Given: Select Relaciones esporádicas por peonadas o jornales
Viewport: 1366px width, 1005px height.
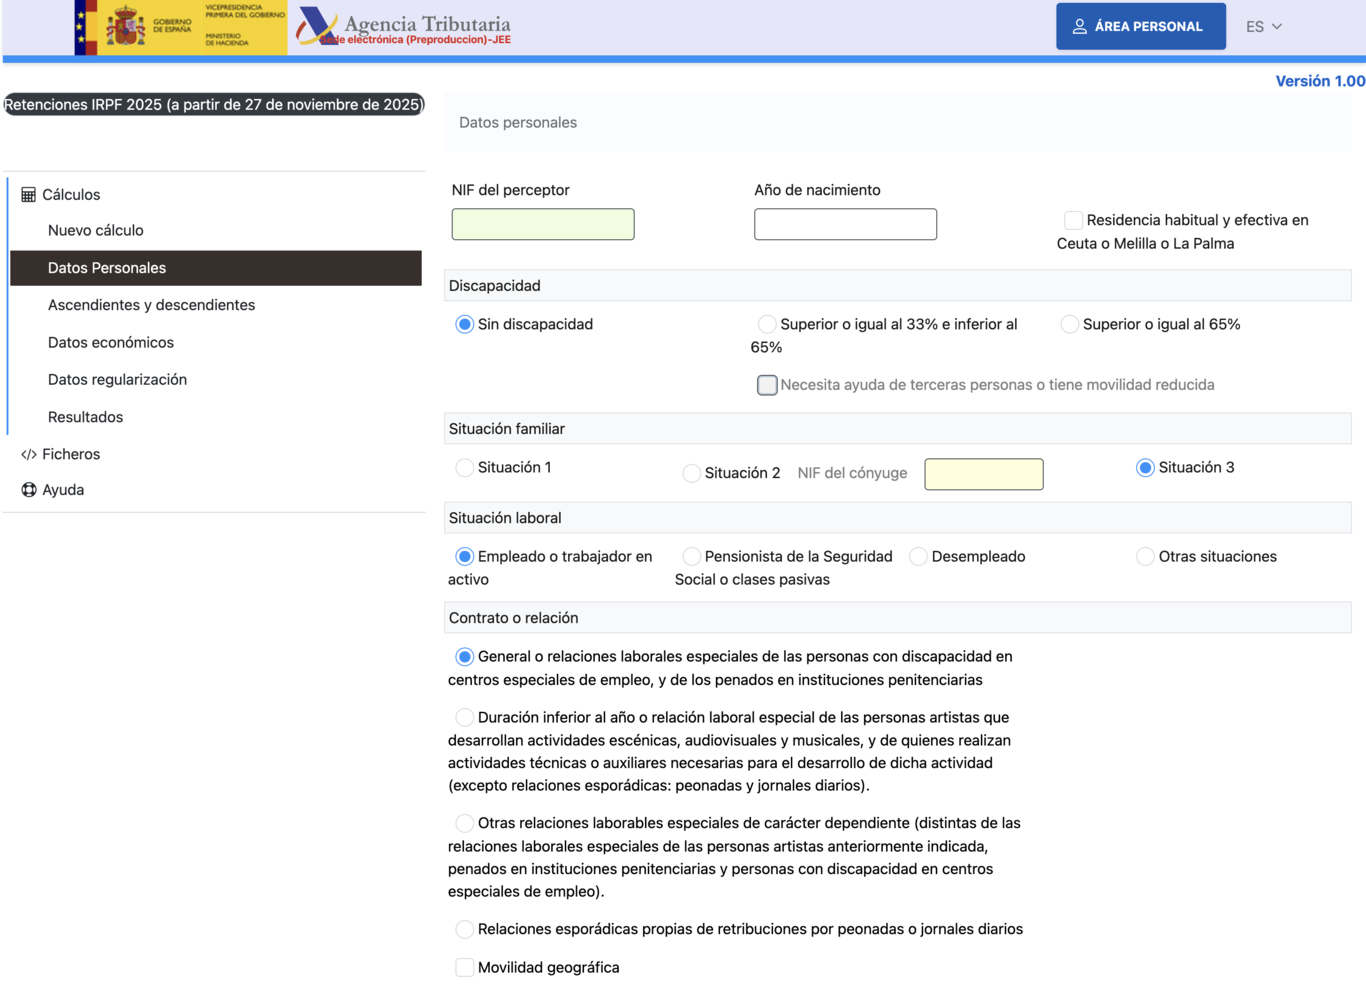Looking at the screenshot, I should coord(464,929).
